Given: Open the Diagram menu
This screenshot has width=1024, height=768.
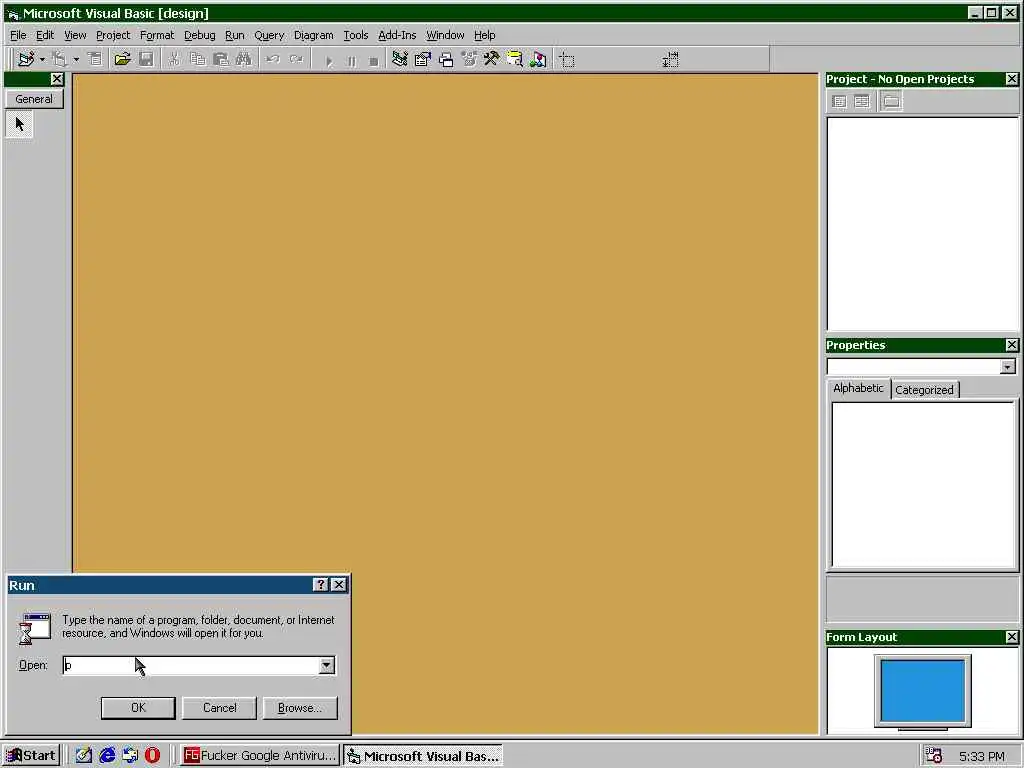Looking at the screenshot, I should pos(313,35).
